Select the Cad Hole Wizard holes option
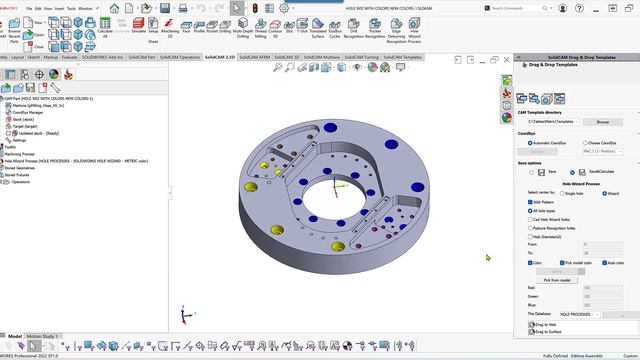This screenshot has height=360, width=640. click(x=530, y=220)
